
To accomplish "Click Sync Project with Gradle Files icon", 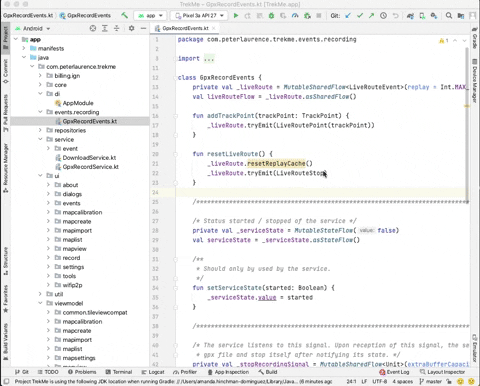I will click(x=410, y=16).
